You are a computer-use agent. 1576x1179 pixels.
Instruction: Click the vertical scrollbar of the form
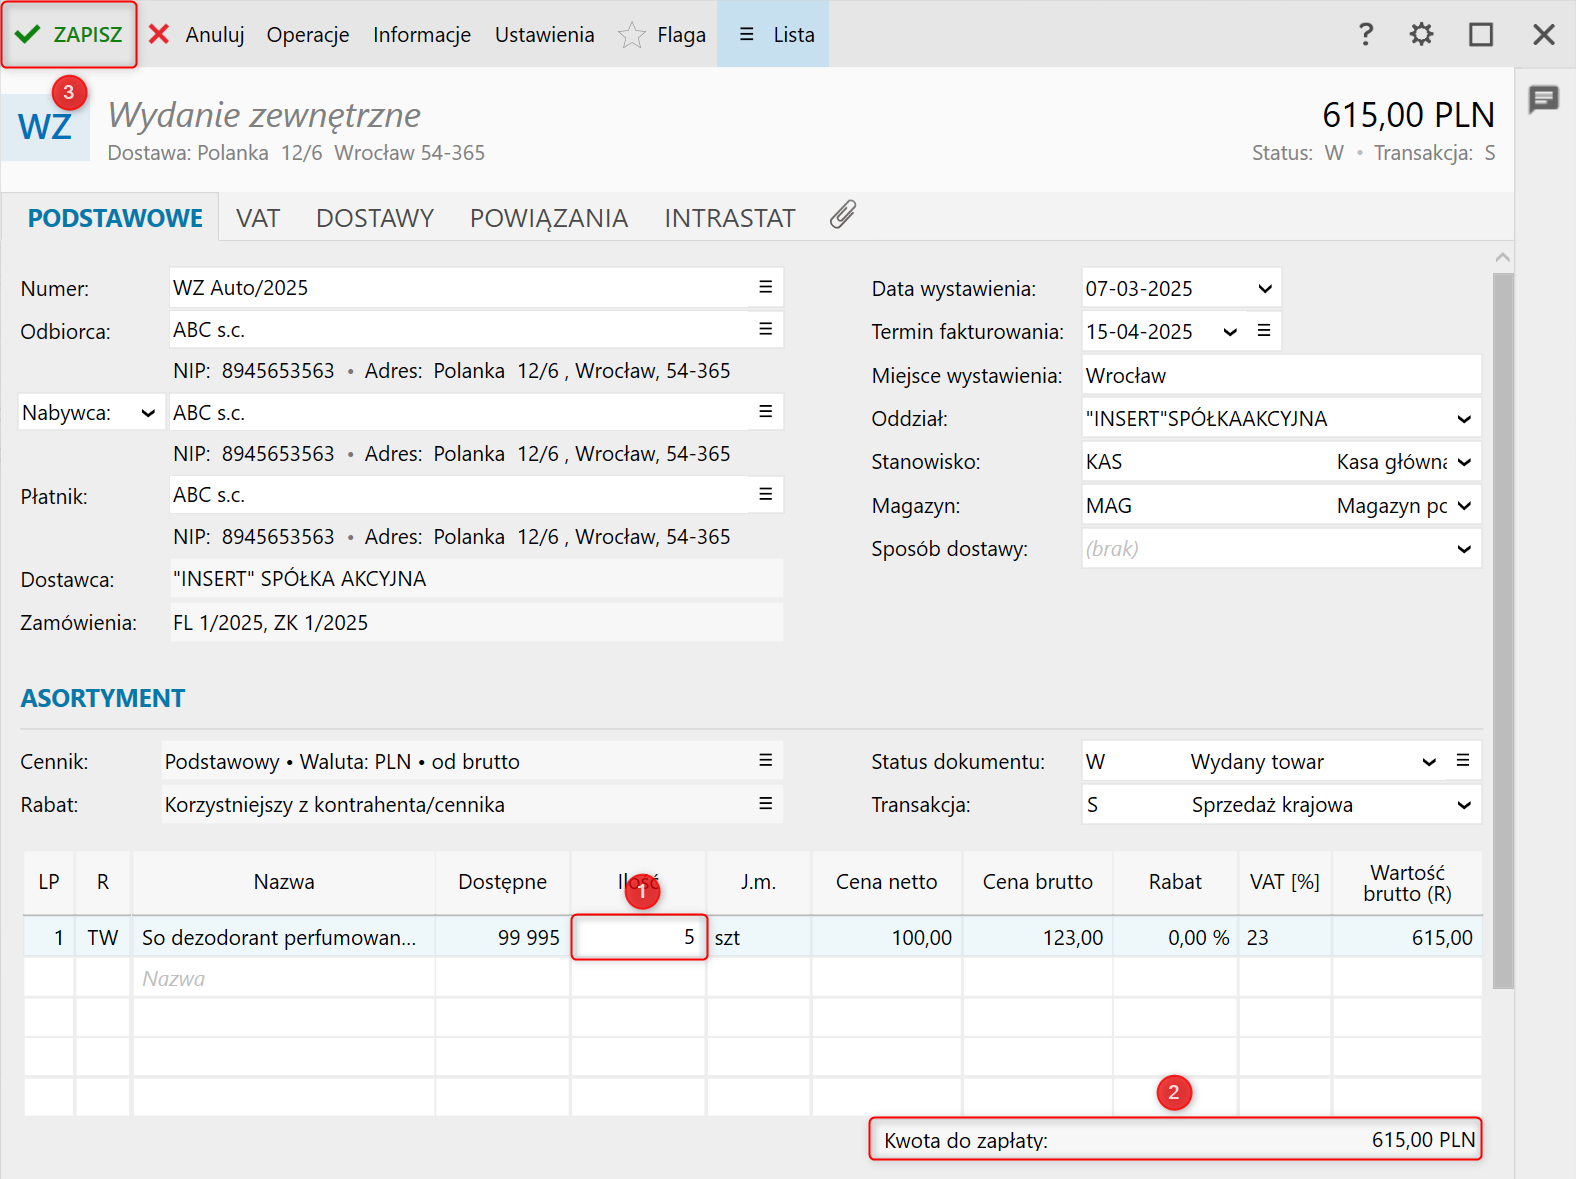tap(1502, 630)
